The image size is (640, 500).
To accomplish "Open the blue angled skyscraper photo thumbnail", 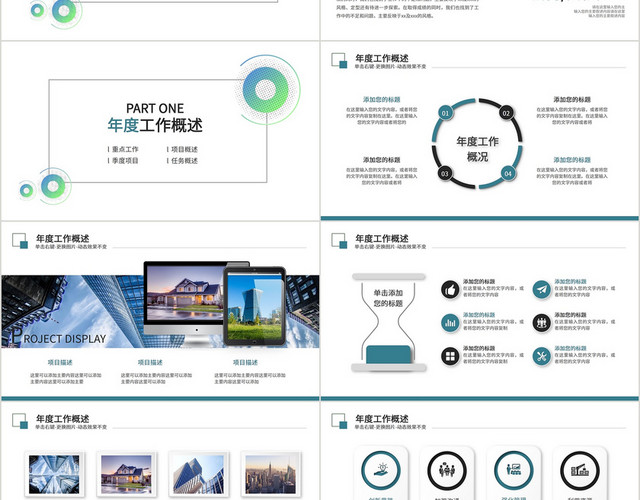I will (x=198, y=474).
